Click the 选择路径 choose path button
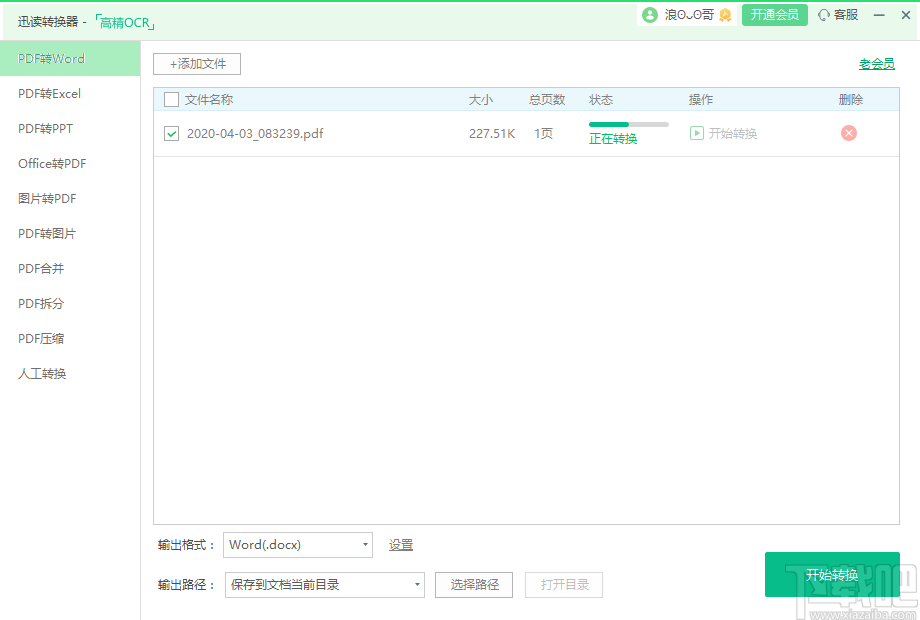The image size is (920, 620). (473, 584)
